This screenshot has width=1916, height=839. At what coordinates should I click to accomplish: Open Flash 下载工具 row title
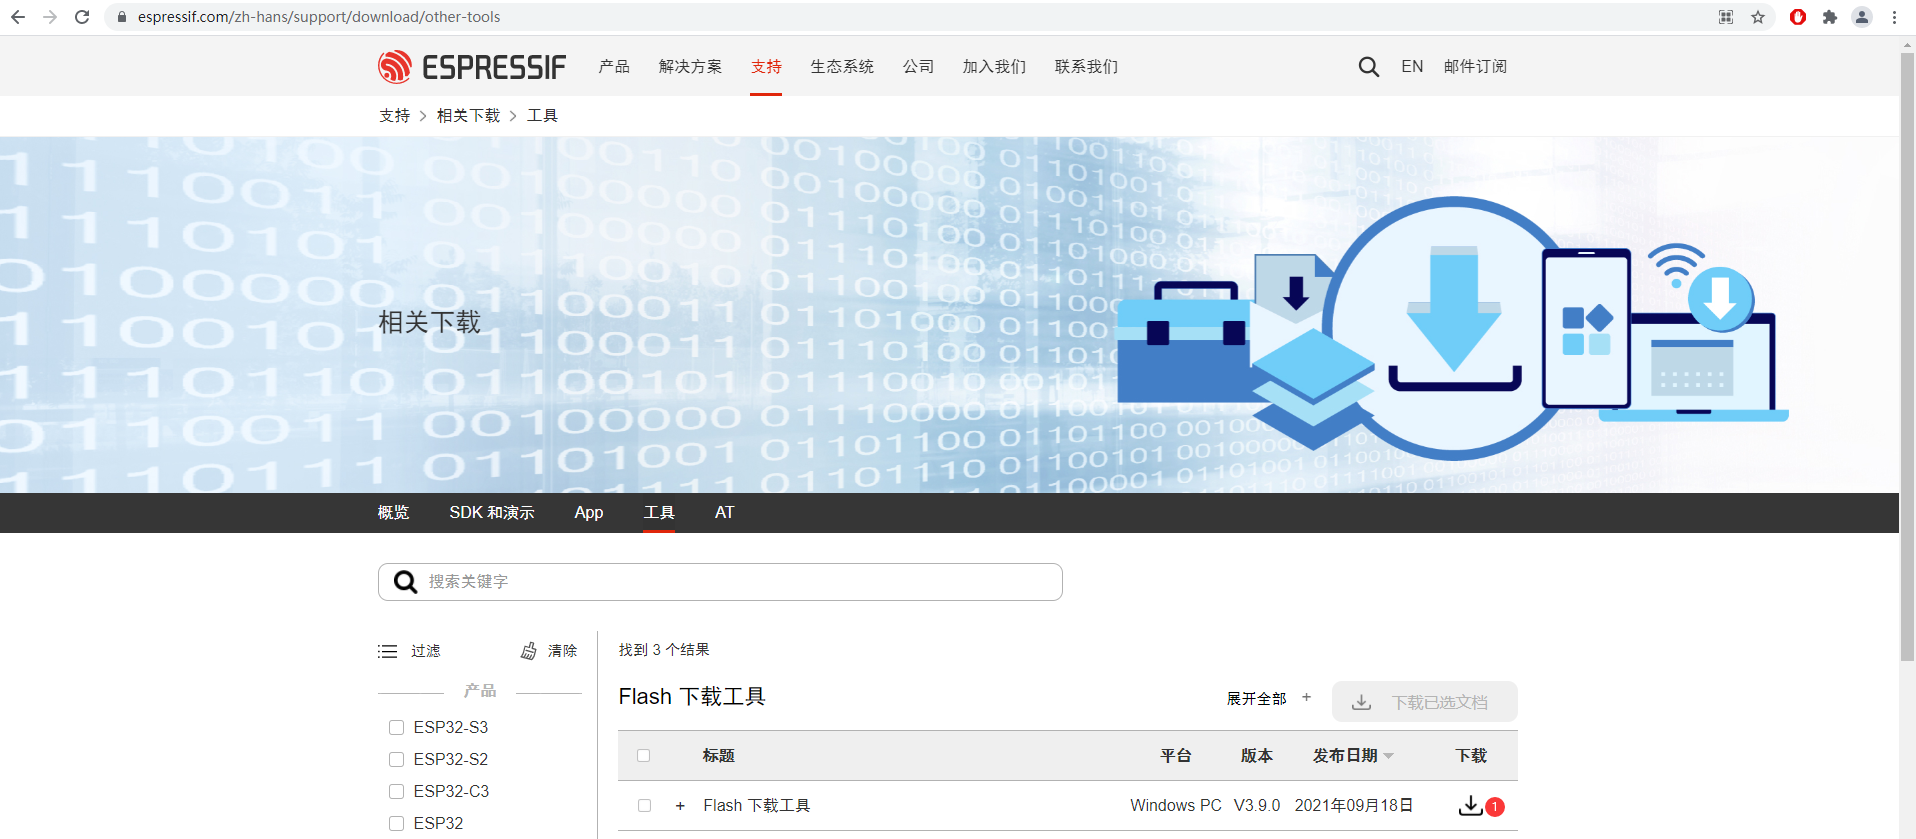[756, 806]
